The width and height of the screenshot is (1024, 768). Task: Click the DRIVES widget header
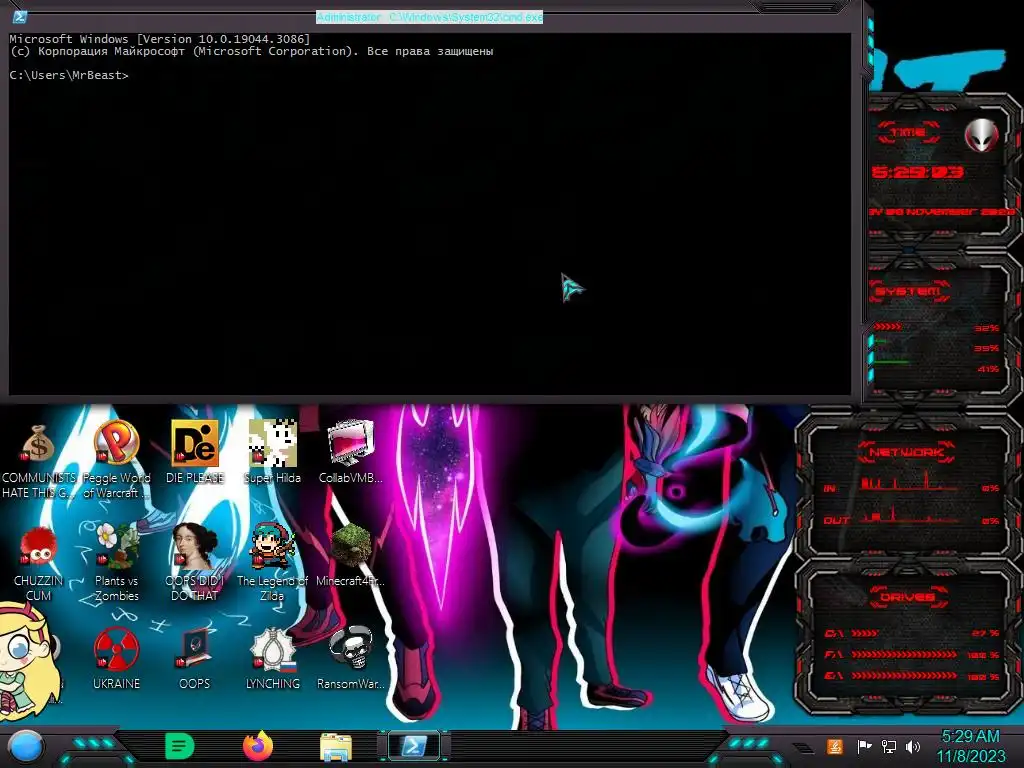pos(907,597)
